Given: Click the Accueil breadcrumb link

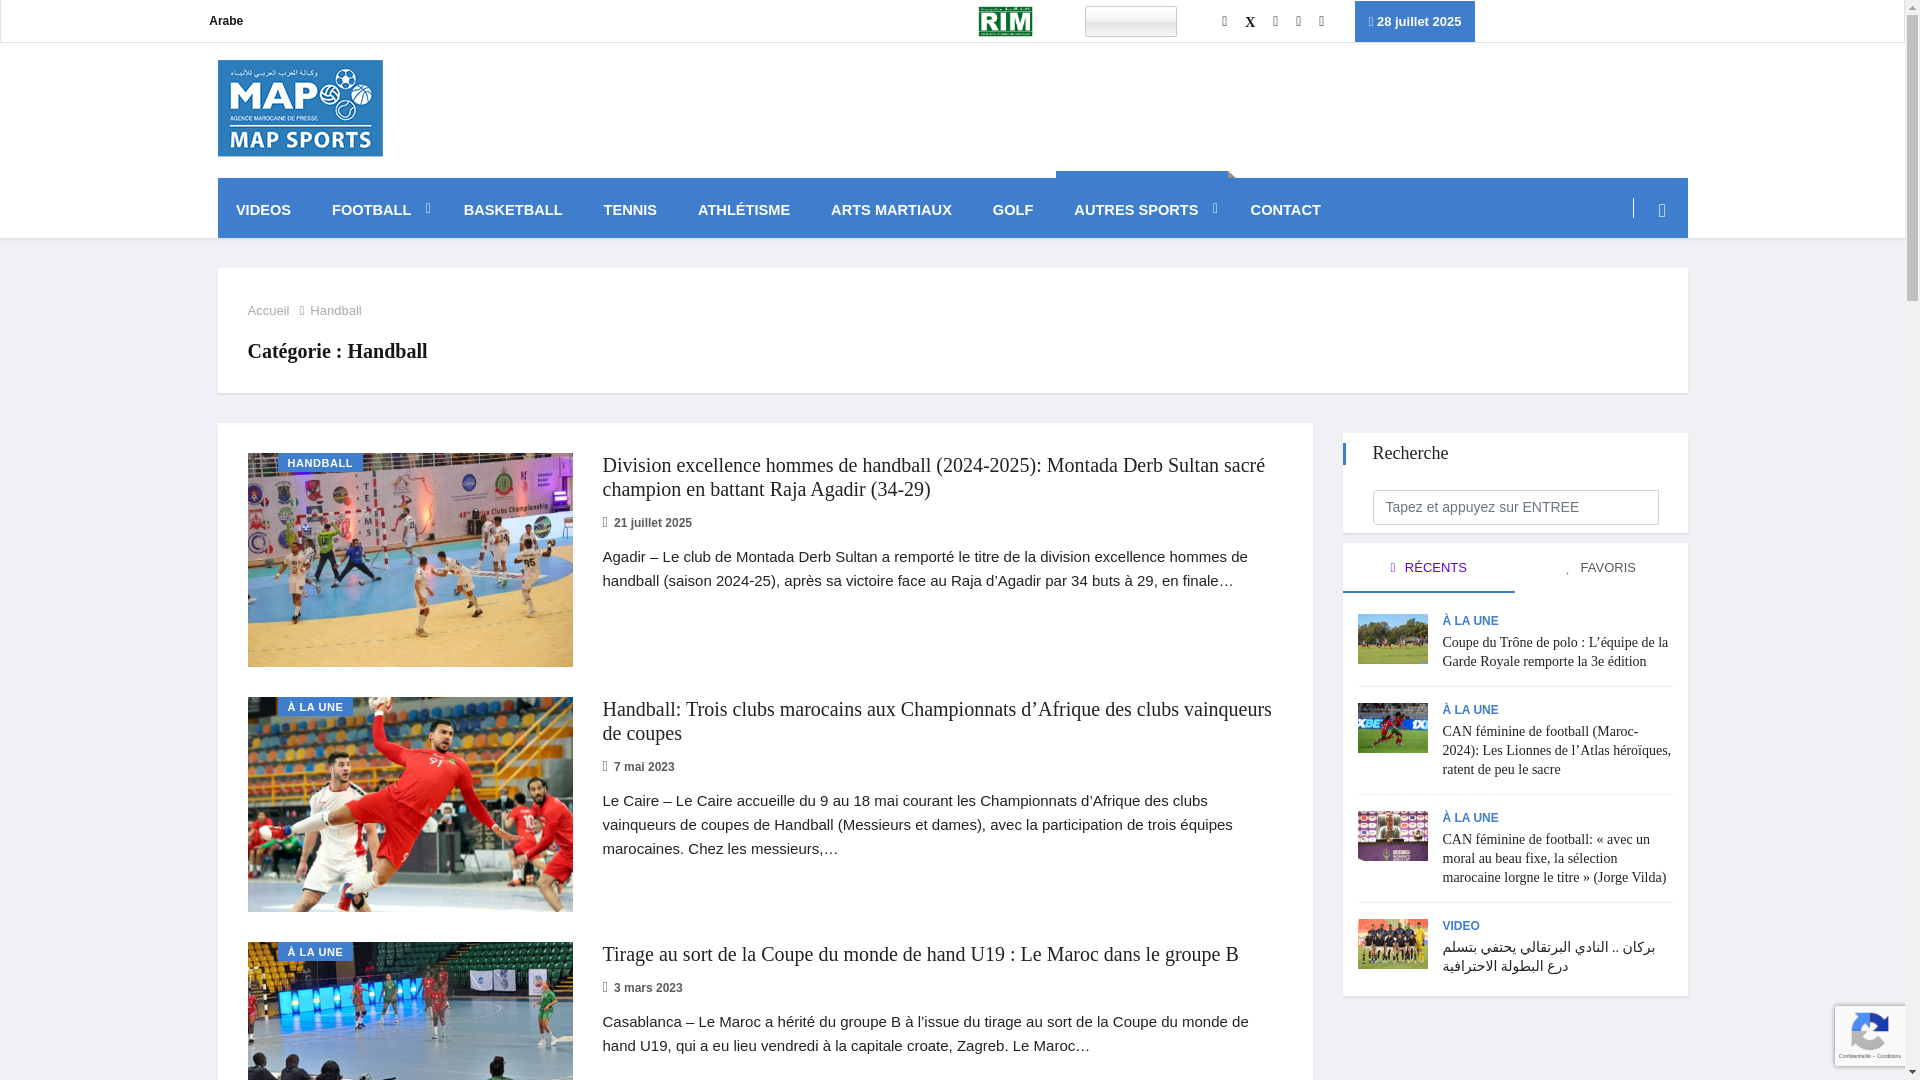Looking at the screenshot, I should tap(268, 311).
